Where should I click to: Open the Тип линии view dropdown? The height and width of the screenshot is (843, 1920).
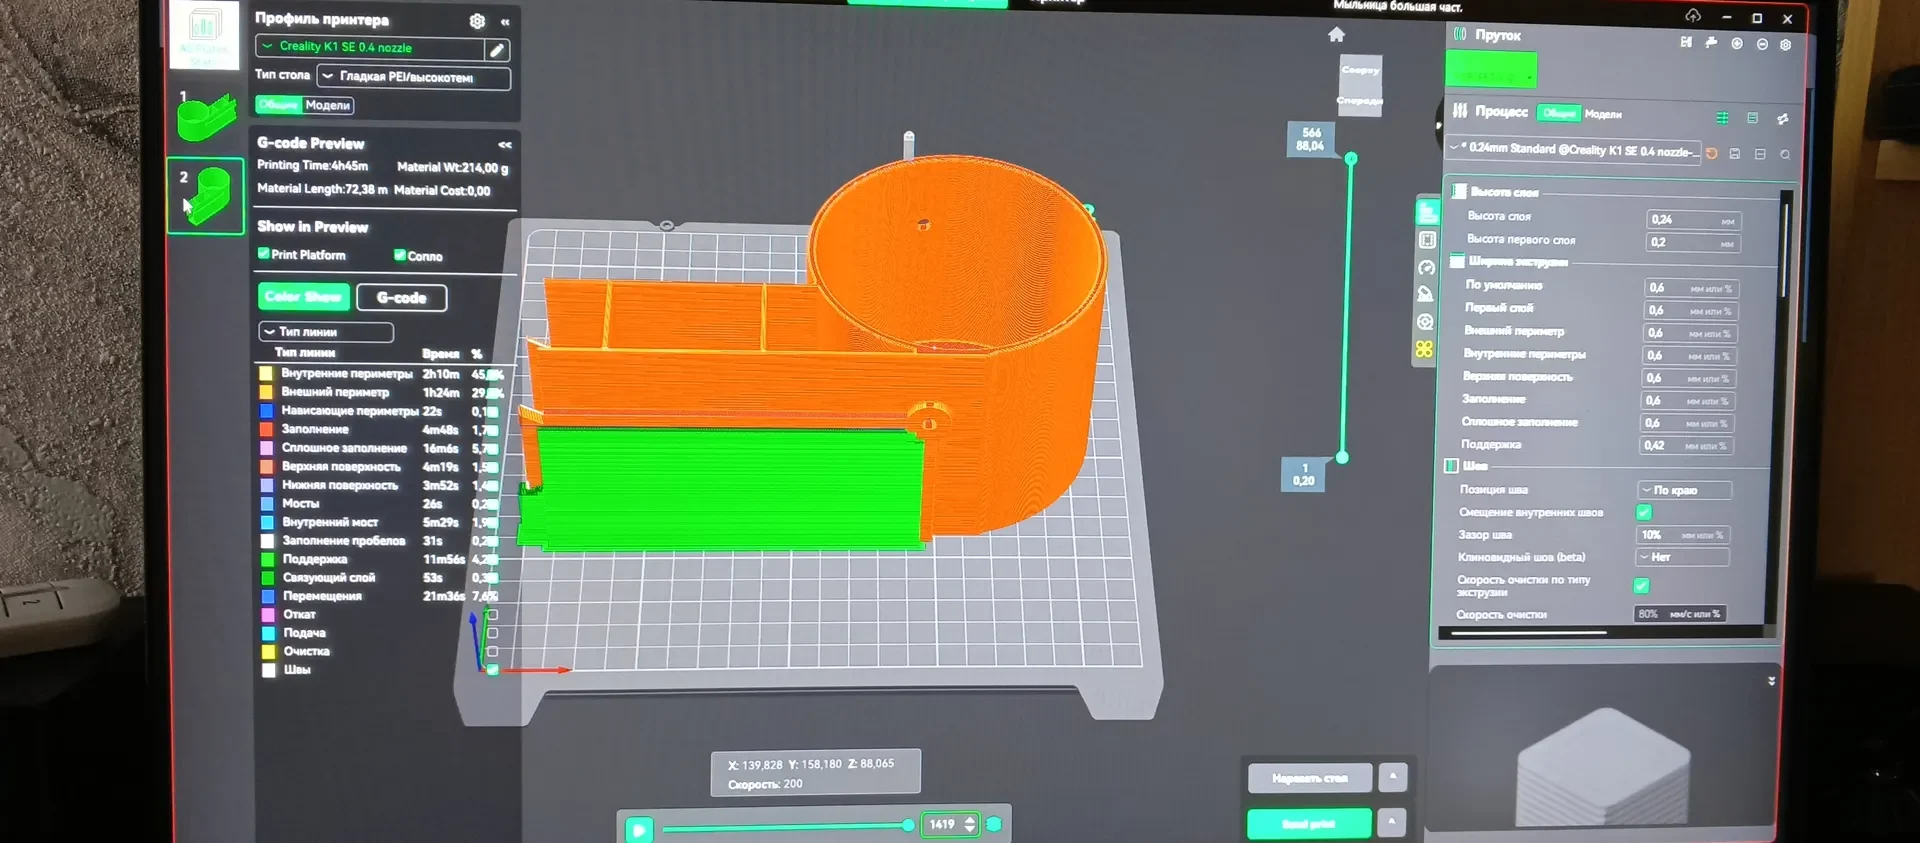[x=326, y=332]
